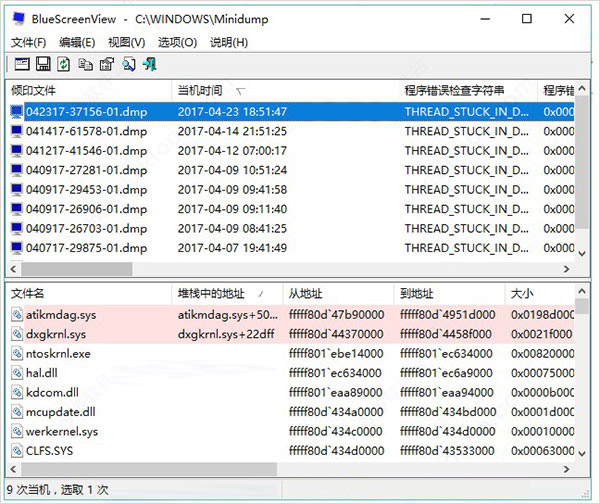
Task: Sort by 大小 column header
Action: pos(540,294)
